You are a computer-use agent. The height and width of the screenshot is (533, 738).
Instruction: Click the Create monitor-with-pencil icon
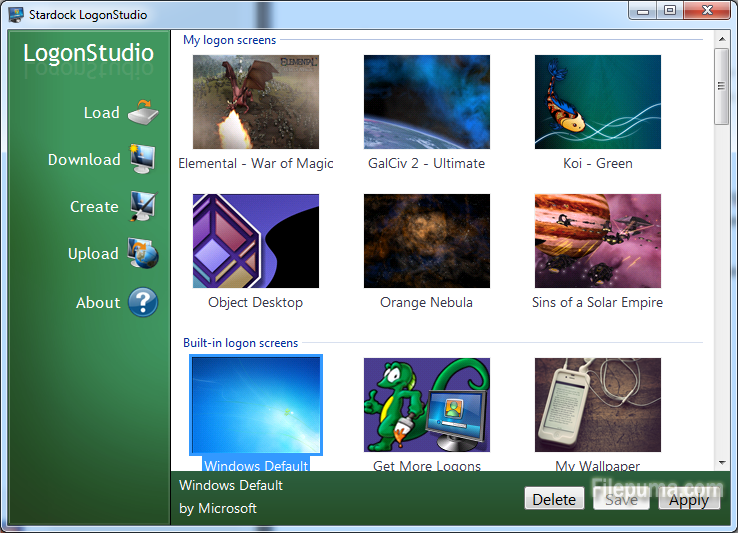point(143,206)
